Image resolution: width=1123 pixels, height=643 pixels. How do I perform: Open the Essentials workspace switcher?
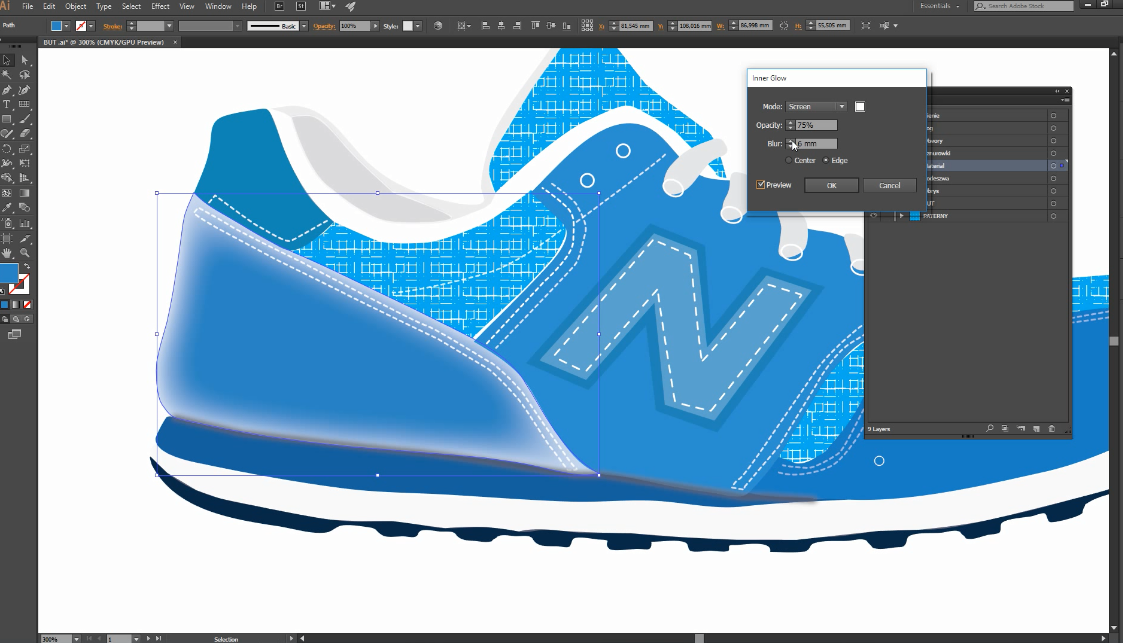(940, 6)
